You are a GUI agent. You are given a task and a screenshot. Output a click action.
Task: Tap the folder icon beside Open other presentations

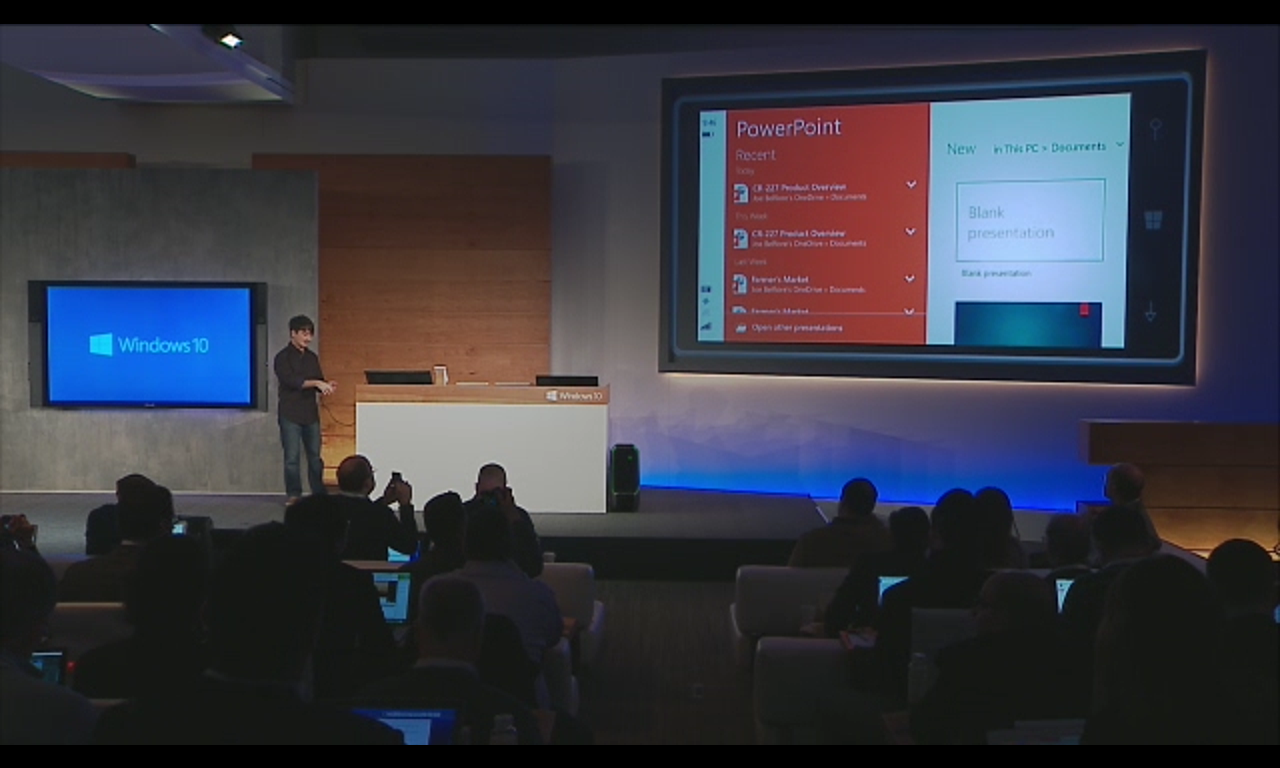tap(740, 327)
